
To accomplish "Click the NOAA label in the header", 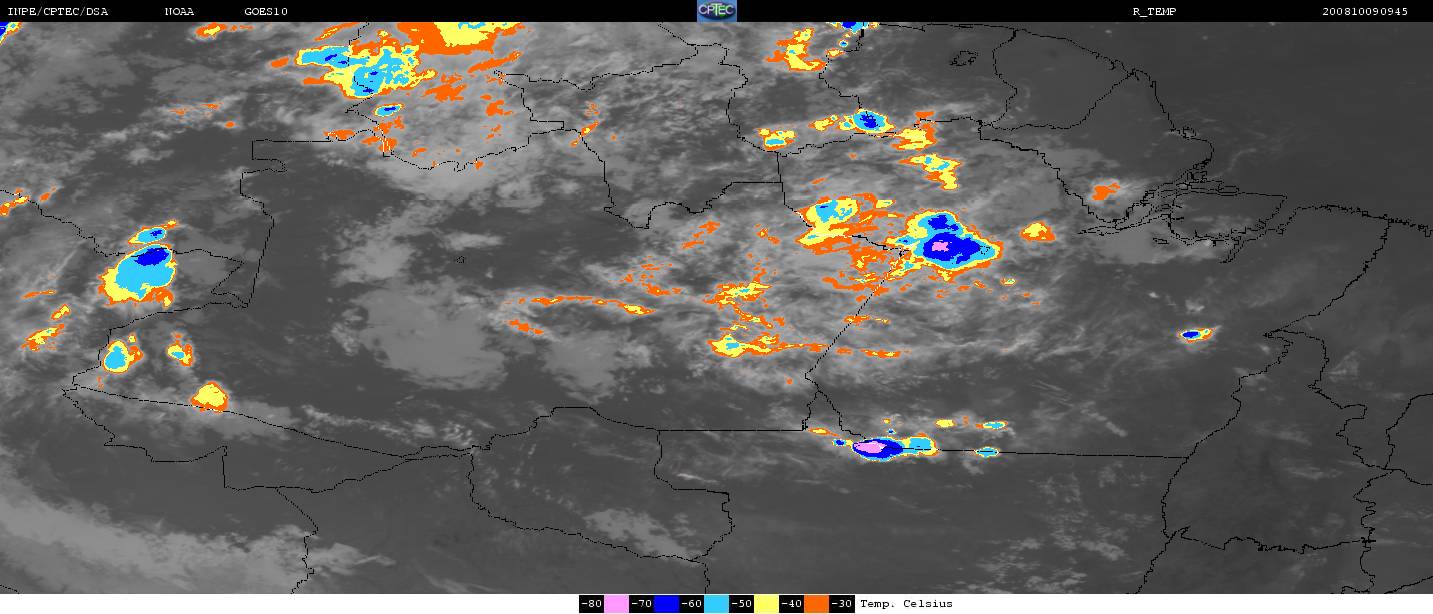I will (179, 12).
